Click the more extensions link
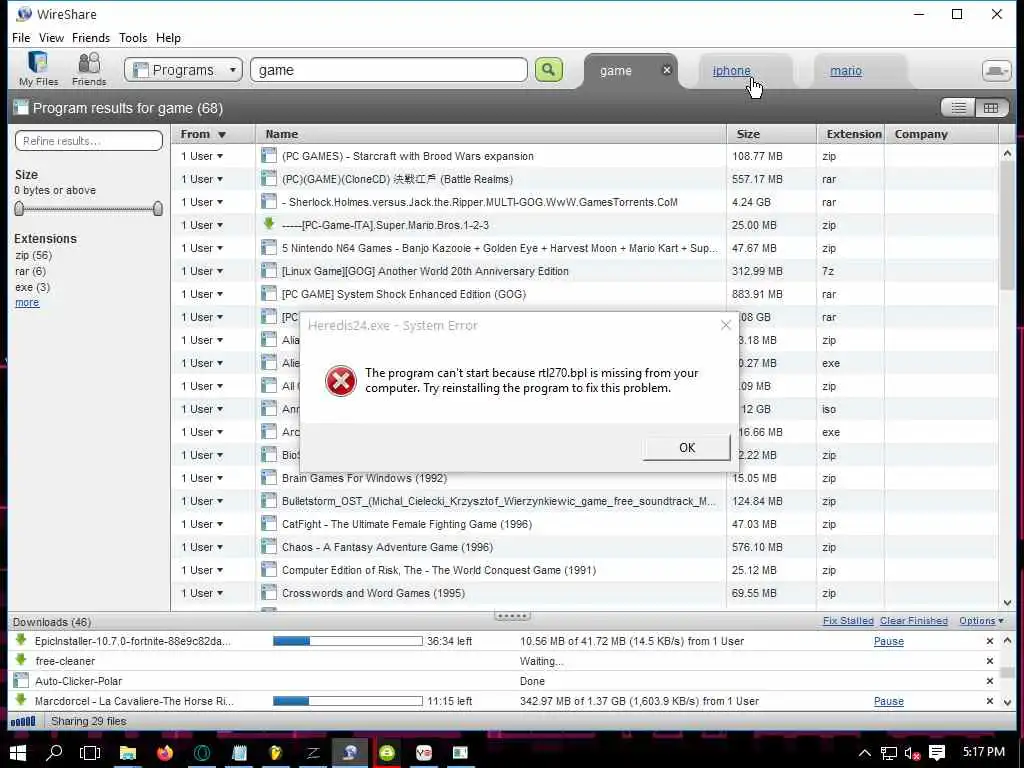The image size is (1024, 768). coord(27,302)
